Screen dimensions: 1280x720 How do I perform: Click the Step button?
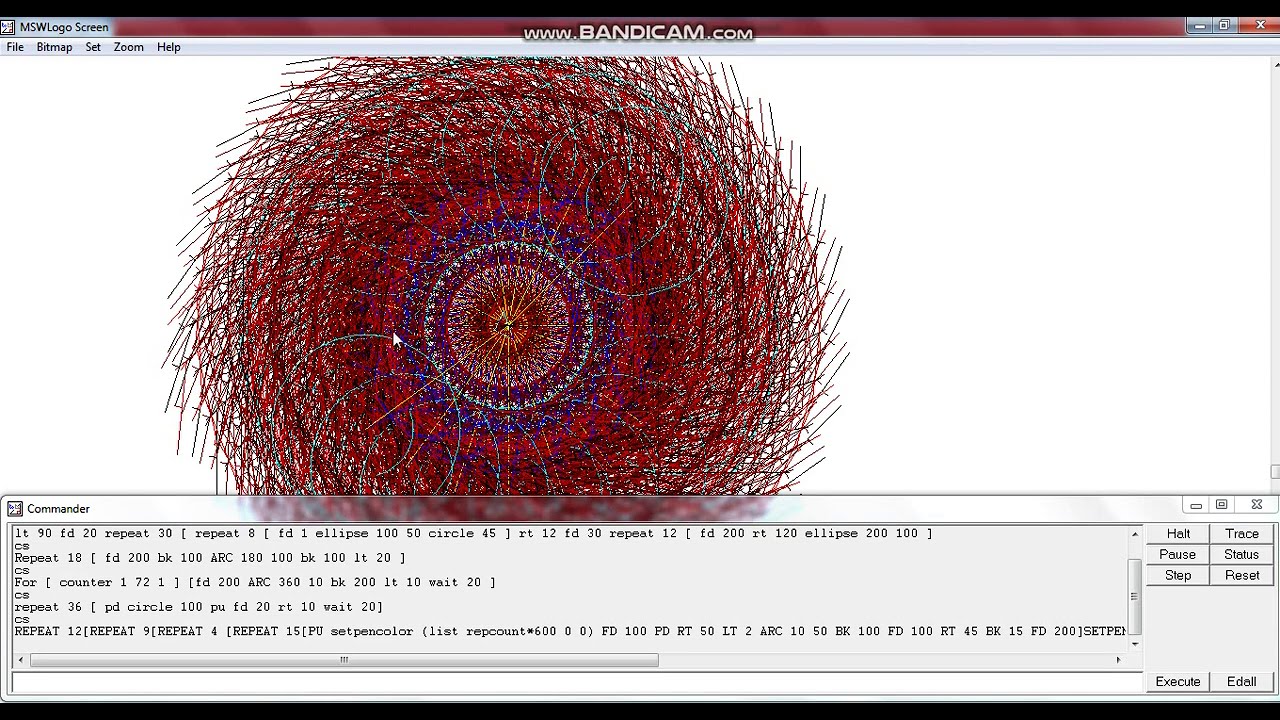[x=1178, y=576]
